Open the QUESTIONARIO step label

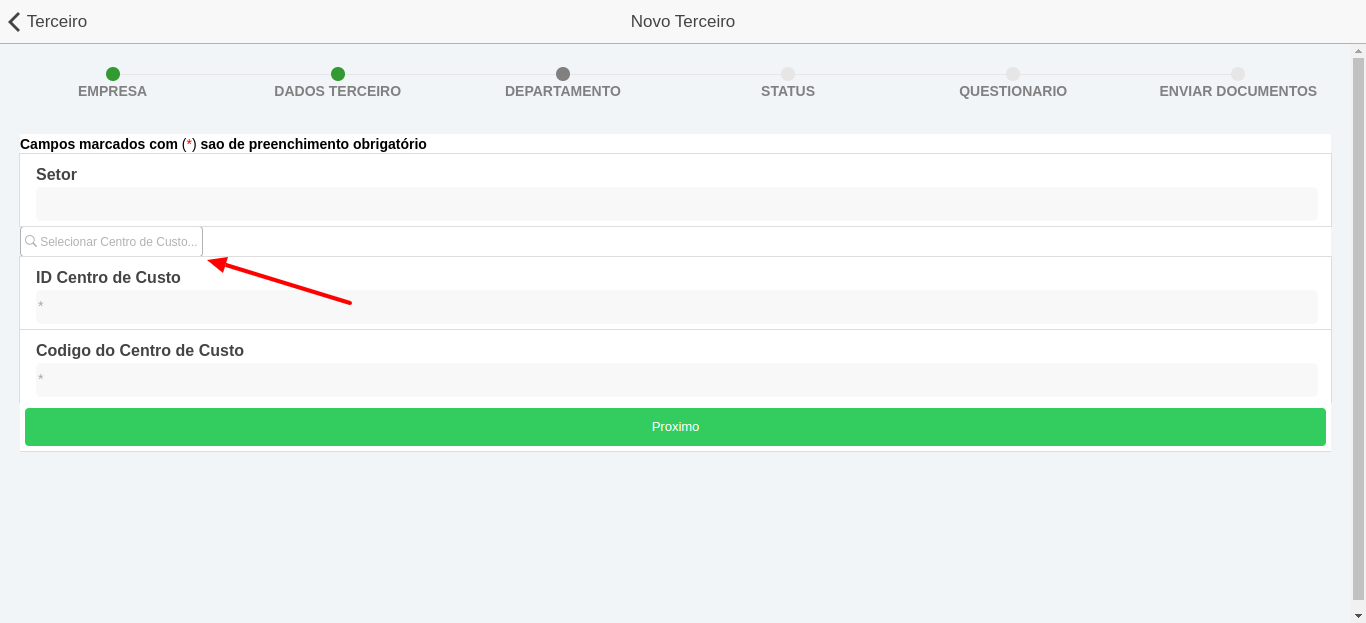pyautogui.click(x=1012, y=91)
